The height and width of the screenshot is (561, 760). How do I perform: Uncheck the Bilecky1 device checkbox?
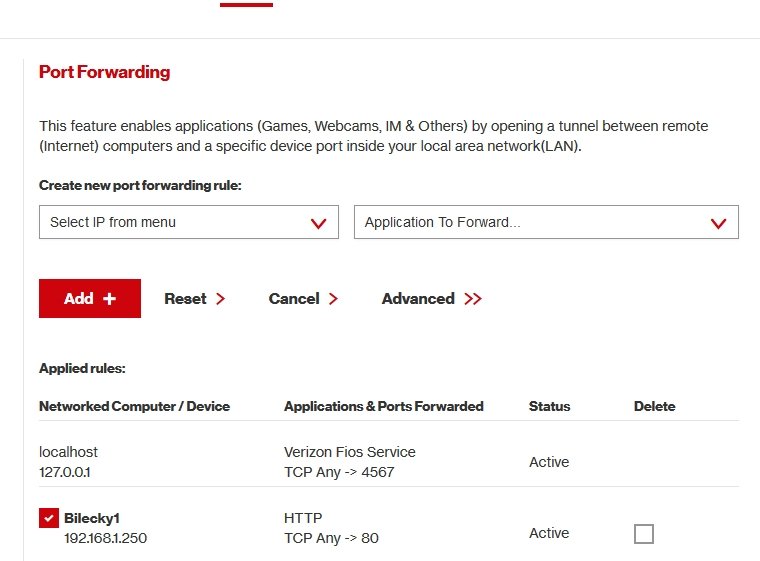pyautogui.click(x=48, y=518)
